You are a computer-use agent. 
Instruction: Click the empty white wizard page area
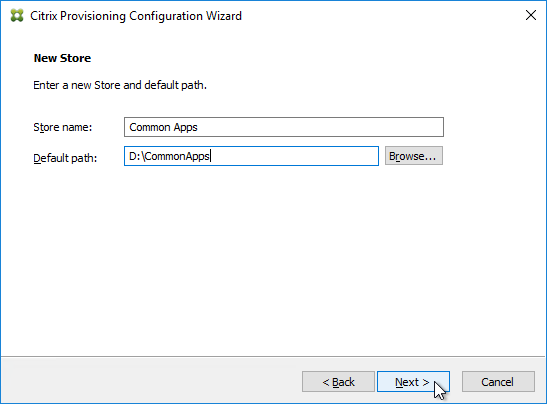click(x=272, y=262)
